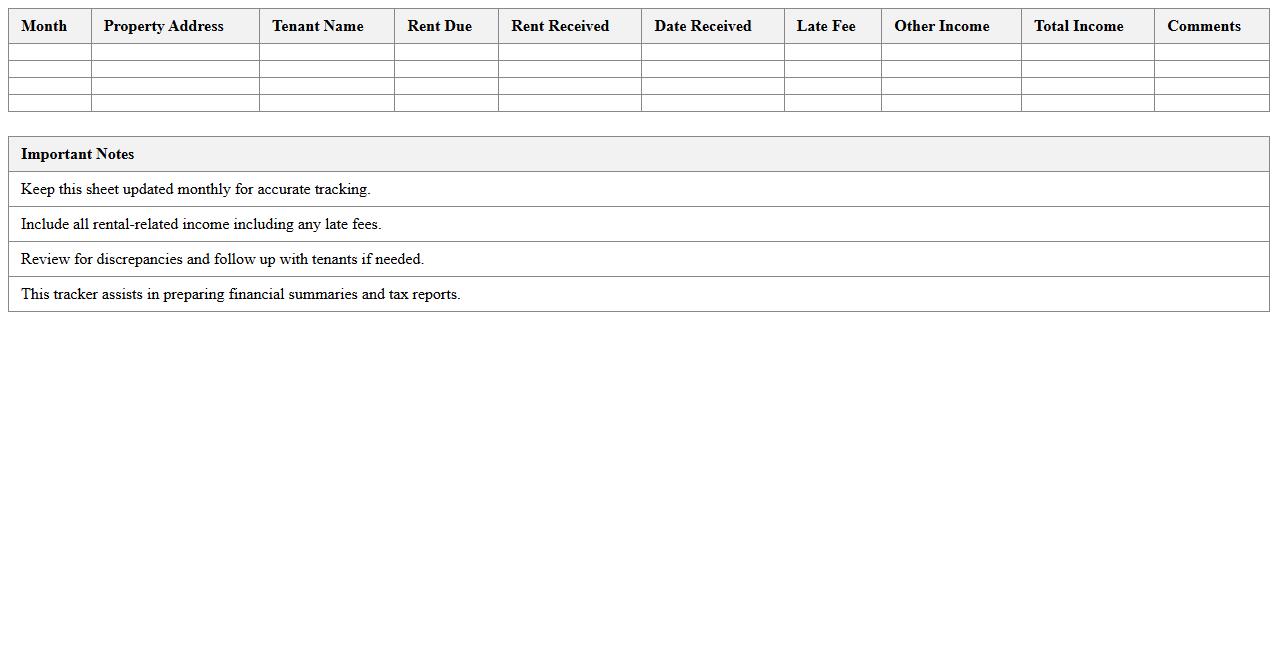Click the Late Fee column header
This screenshot has height=650, width=1278.
click(826, 26)
